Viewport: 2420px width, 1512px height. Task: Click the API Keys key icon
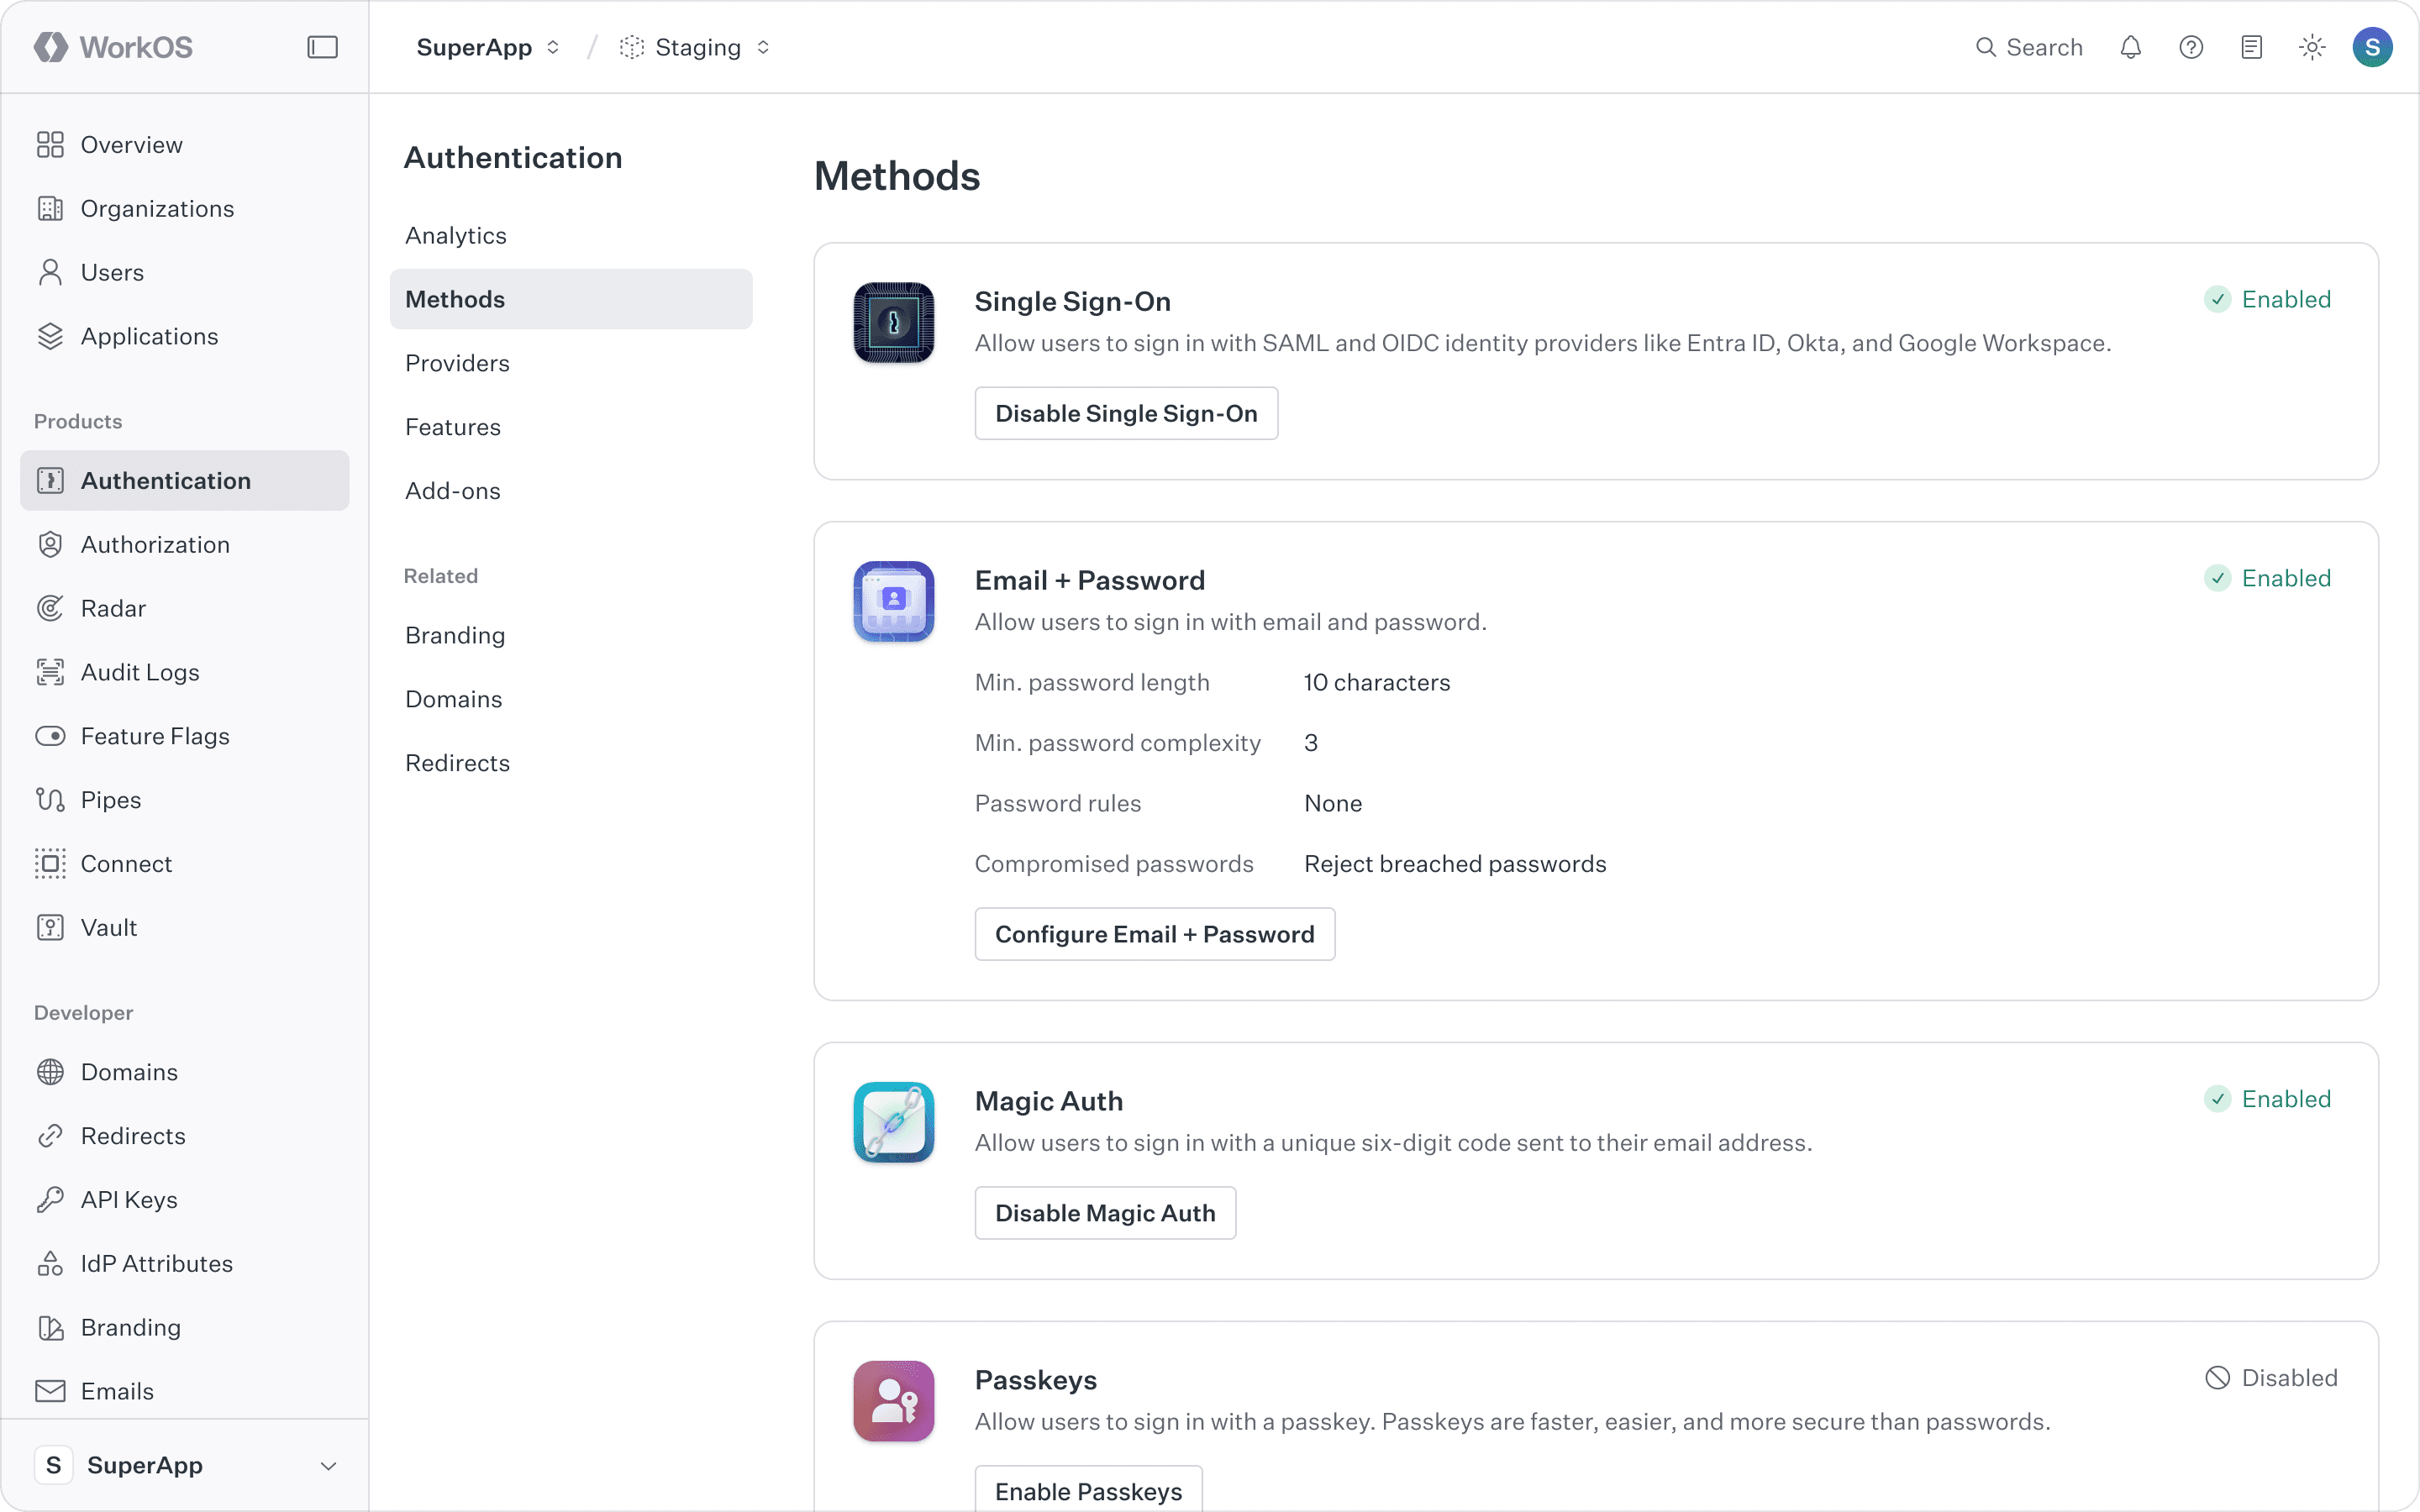[x=50, y=1200]
